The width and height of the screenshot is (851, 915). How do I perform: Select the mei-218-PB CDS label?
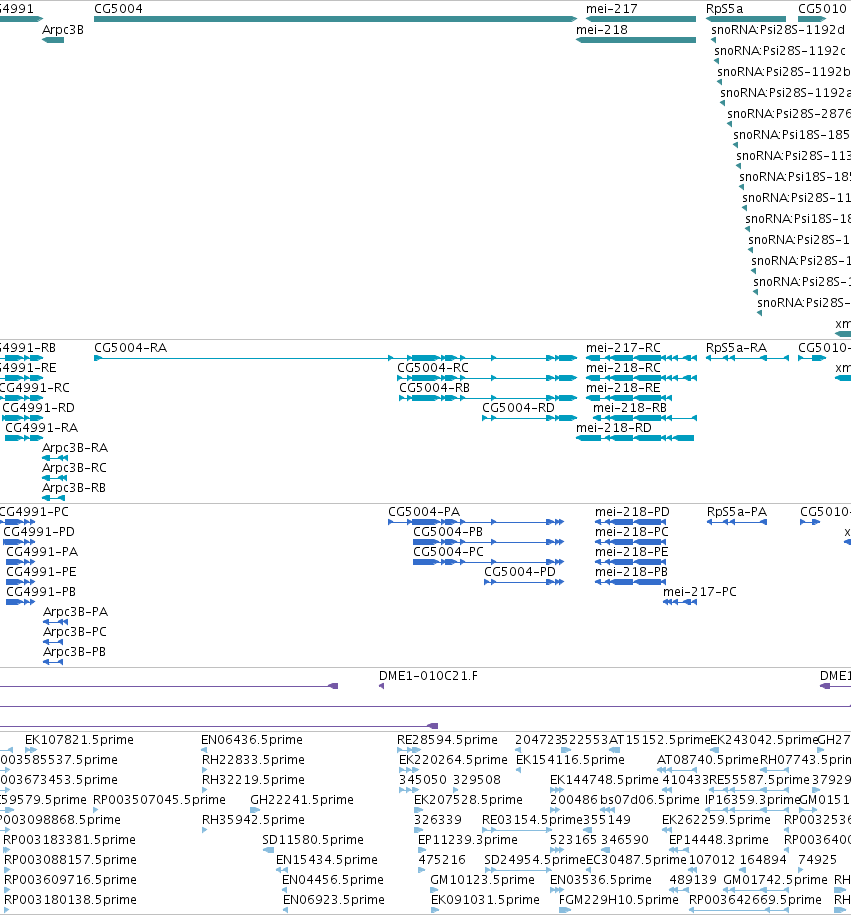[x=631, y=571]
